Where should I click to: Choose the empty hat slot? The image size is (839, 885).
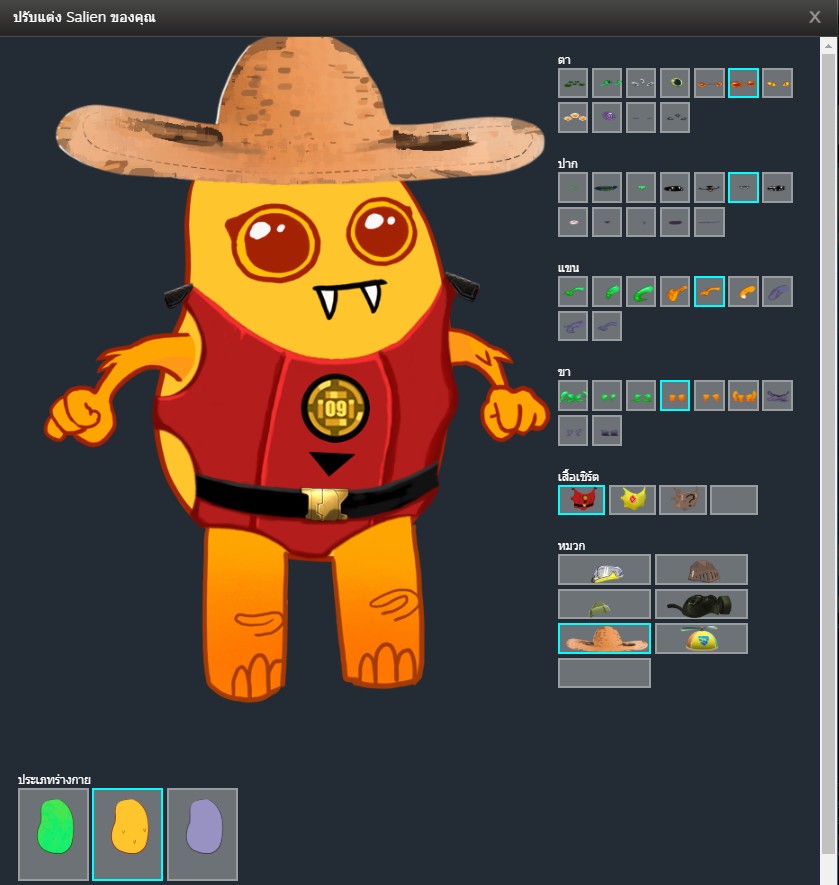(604, 673)
